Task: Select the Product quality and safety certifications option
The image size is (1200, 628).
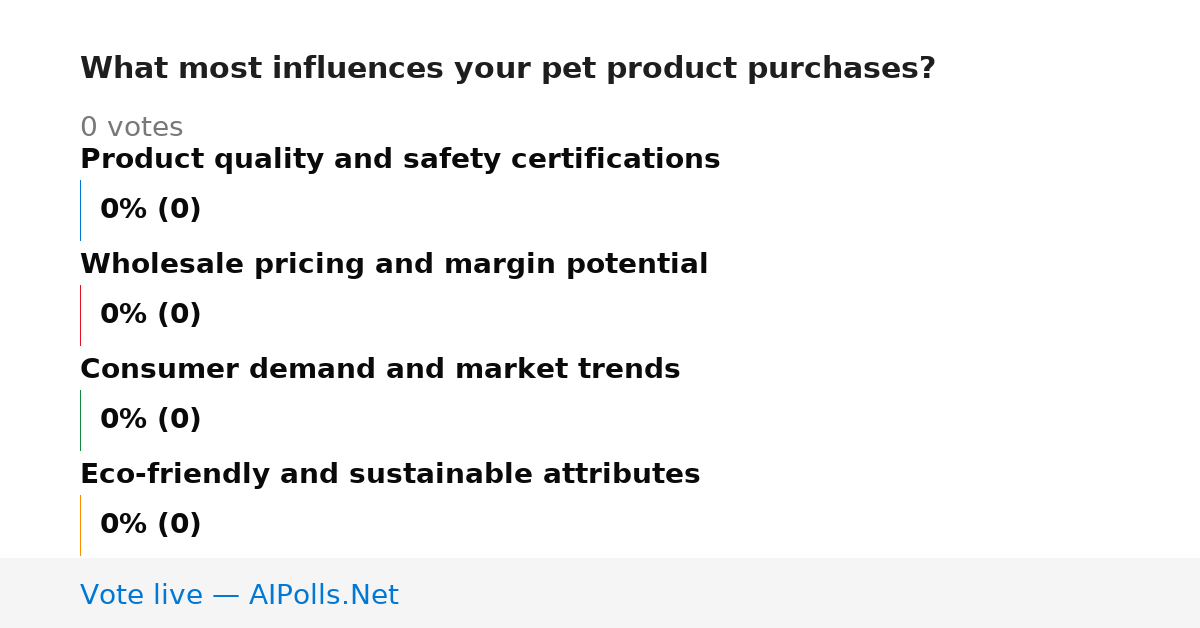Action: [400, 160]
